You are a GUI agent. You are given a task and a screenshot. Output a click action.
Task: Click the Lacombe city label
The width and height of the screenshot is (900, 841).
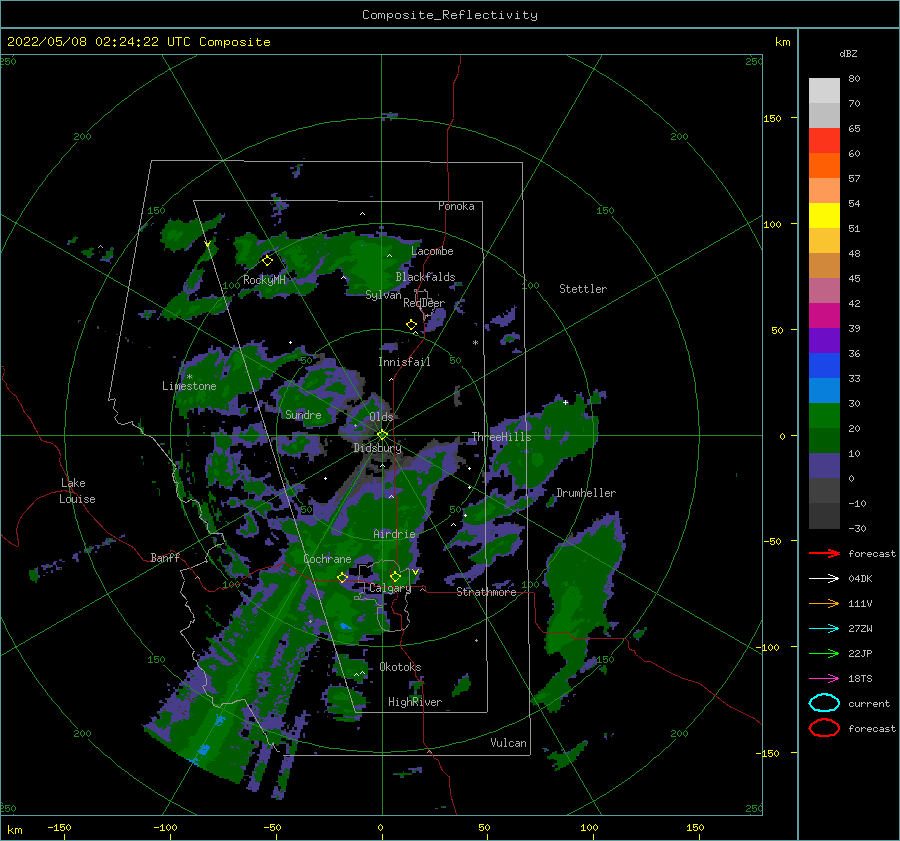(x=432, y=251)
